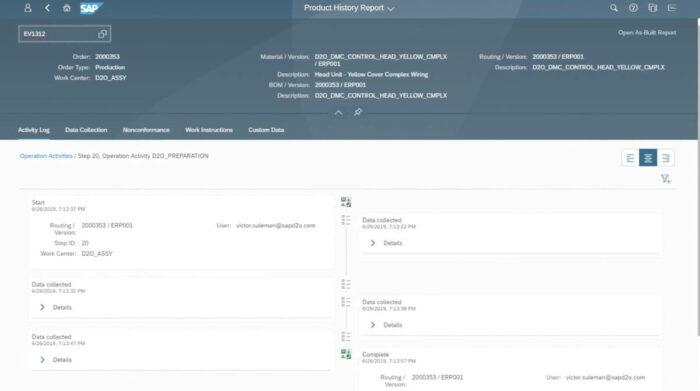700x391 pixels.
Task: Go back with the back arrow
Action: point(47,8)
